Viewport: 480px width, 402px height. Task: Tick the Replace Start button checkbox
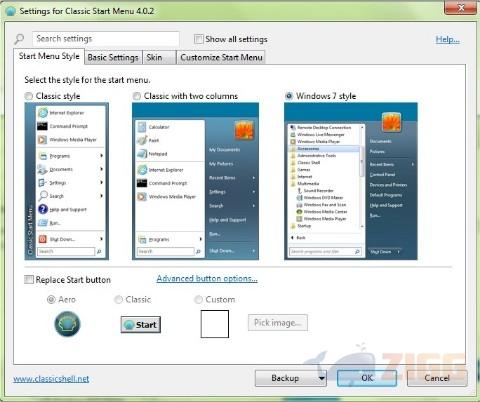[x=29, y=279]
